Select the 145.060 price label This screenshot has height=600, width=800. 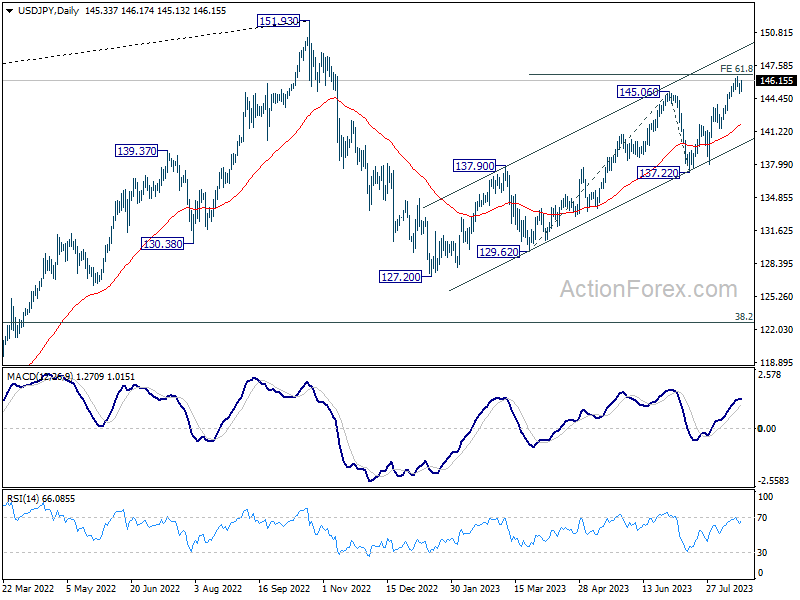click(638, 92)
